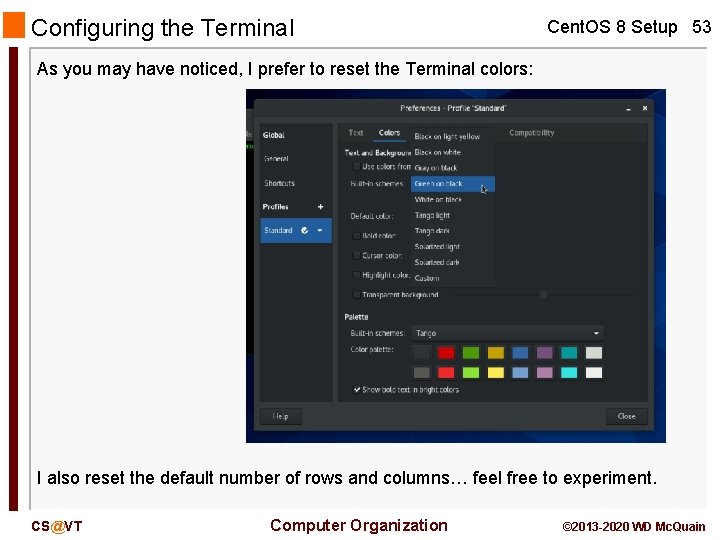Choose Black on light yellow scheme
720x540 pixels.
coord(453,136)
